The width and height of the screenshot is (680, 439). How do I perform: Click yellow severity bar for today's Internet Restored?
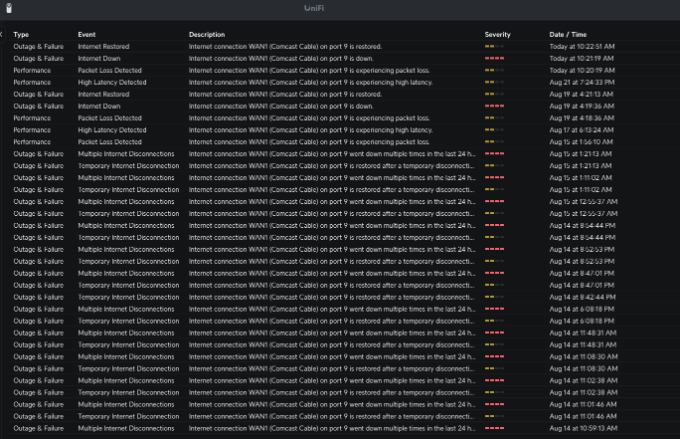tap(494, 46)
